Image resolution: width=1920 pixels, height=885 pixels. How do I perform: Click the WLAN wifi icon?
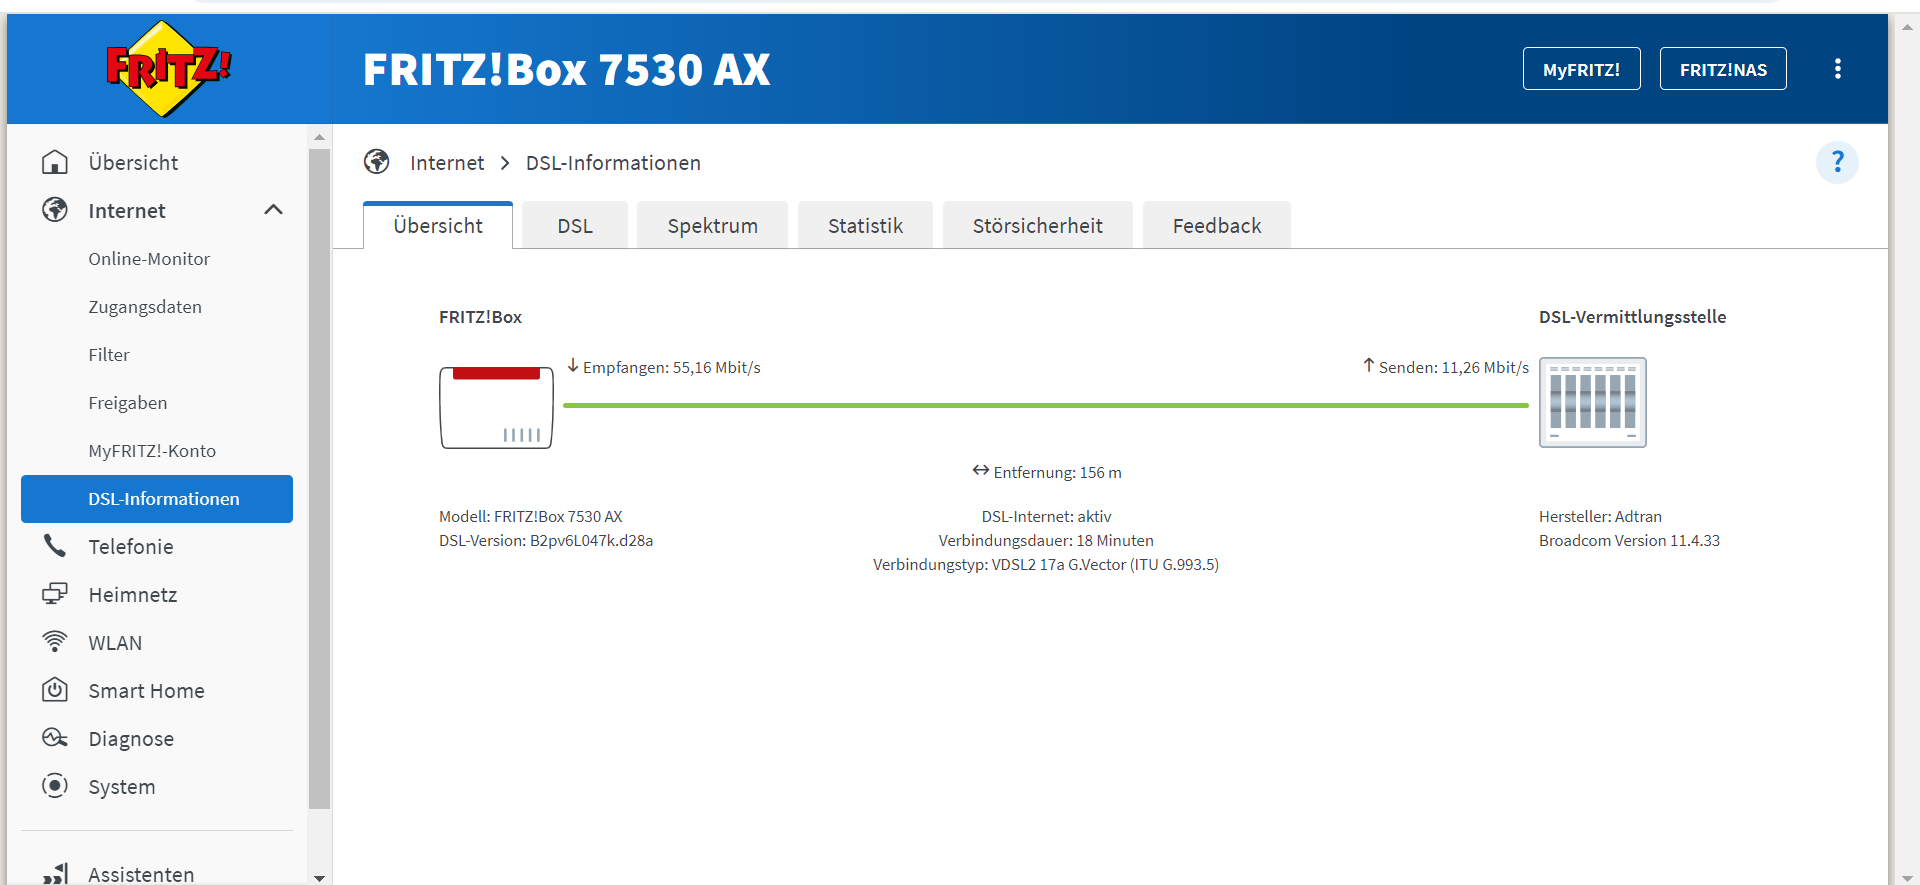point(55,642)
